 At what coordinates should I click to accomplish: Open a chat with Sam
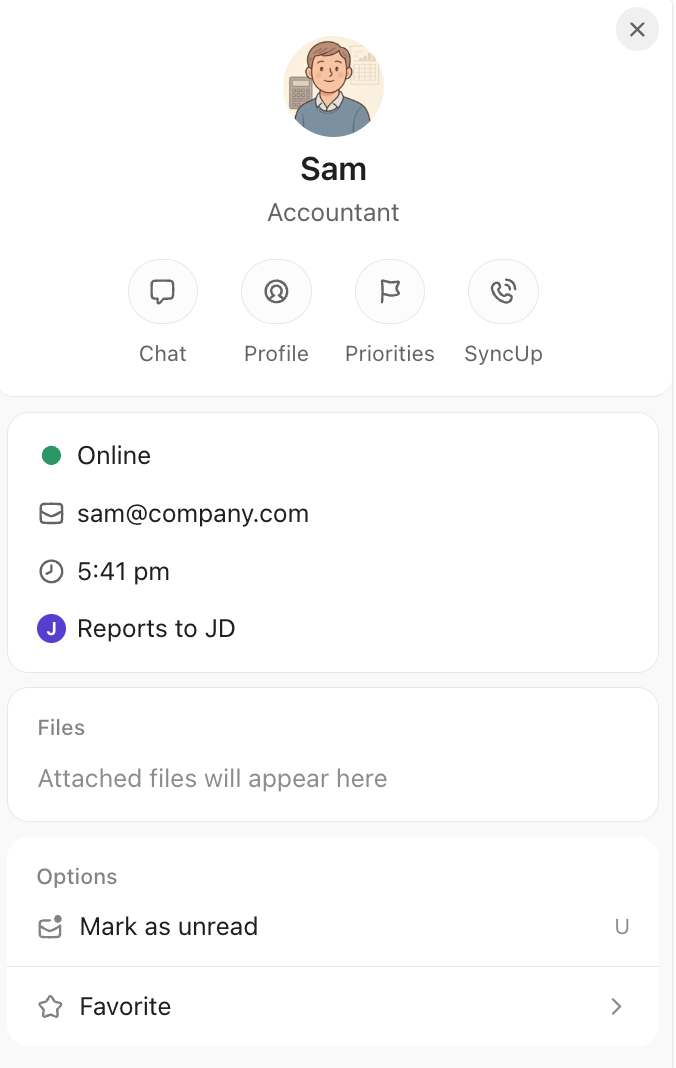point(163,291)
